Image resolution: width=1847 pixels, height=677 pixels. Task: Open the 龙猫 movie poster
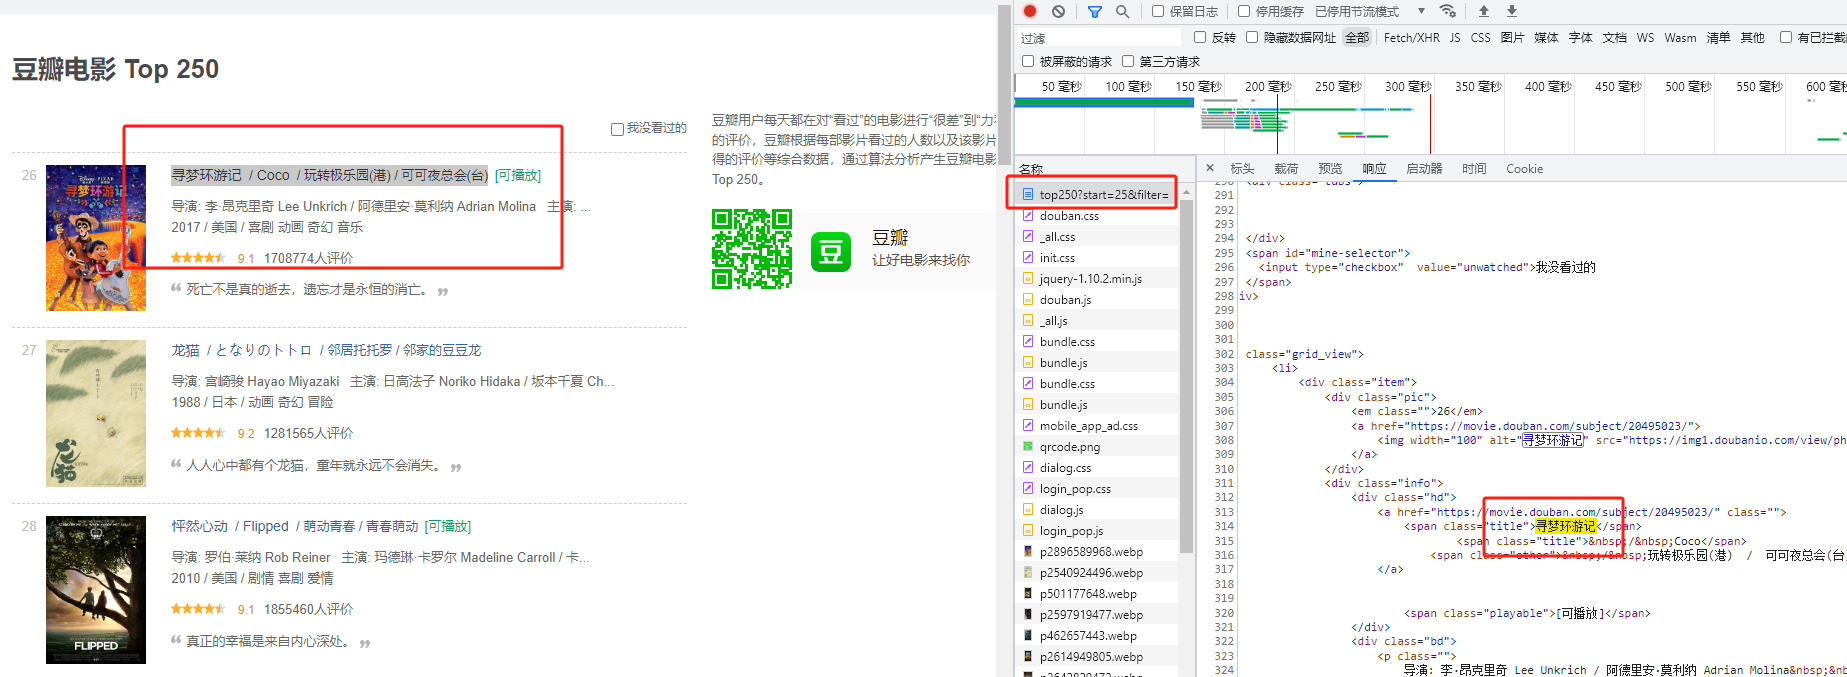[x=96, y=413]
